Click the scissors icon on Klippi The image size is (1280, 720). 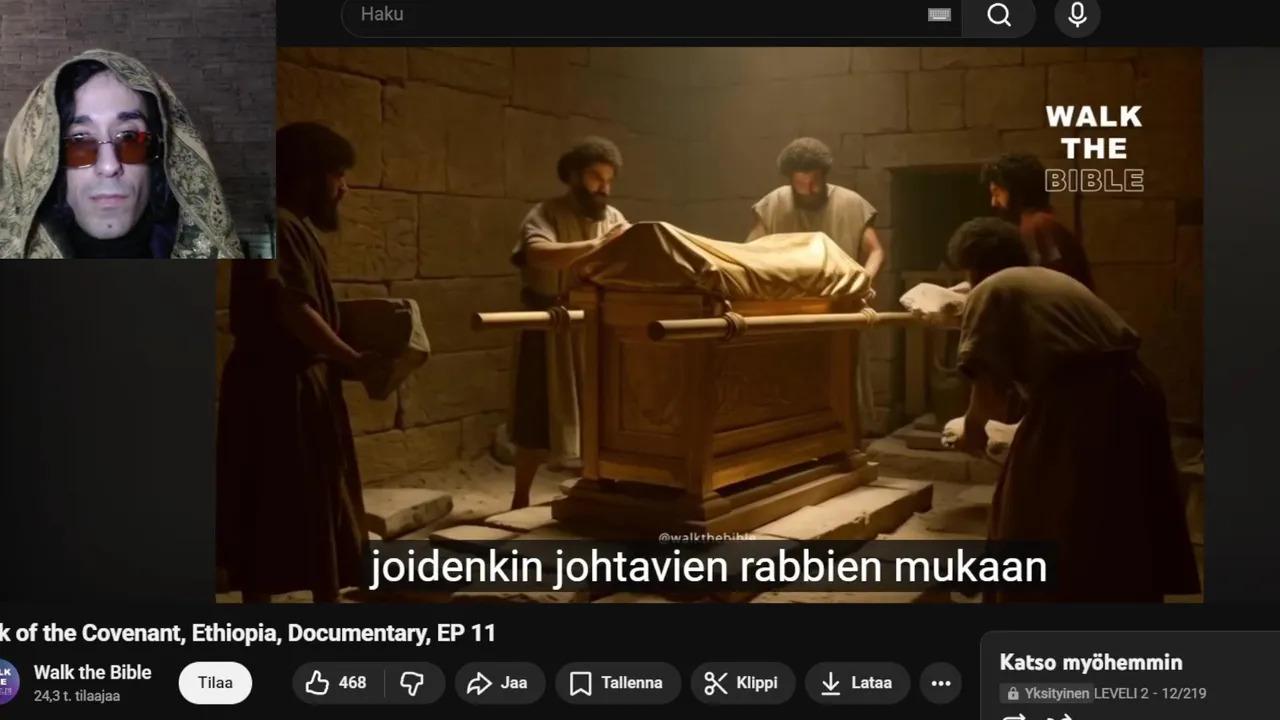pyautogui.click(x=716, y=683)
